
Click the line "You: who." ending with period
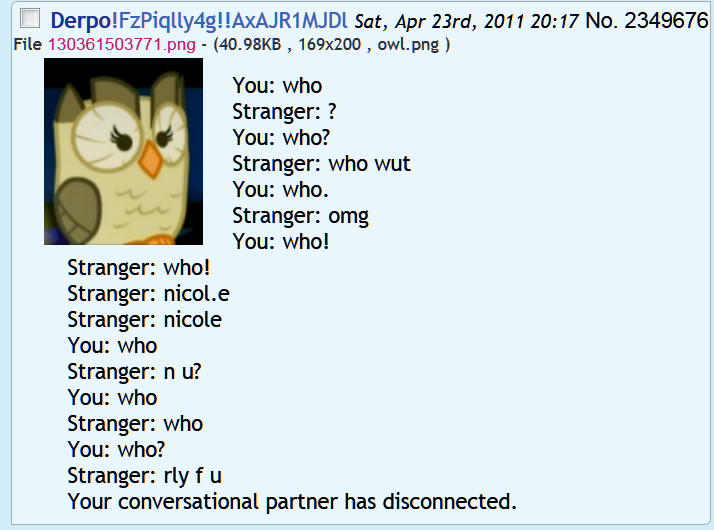tap(280, 190)
